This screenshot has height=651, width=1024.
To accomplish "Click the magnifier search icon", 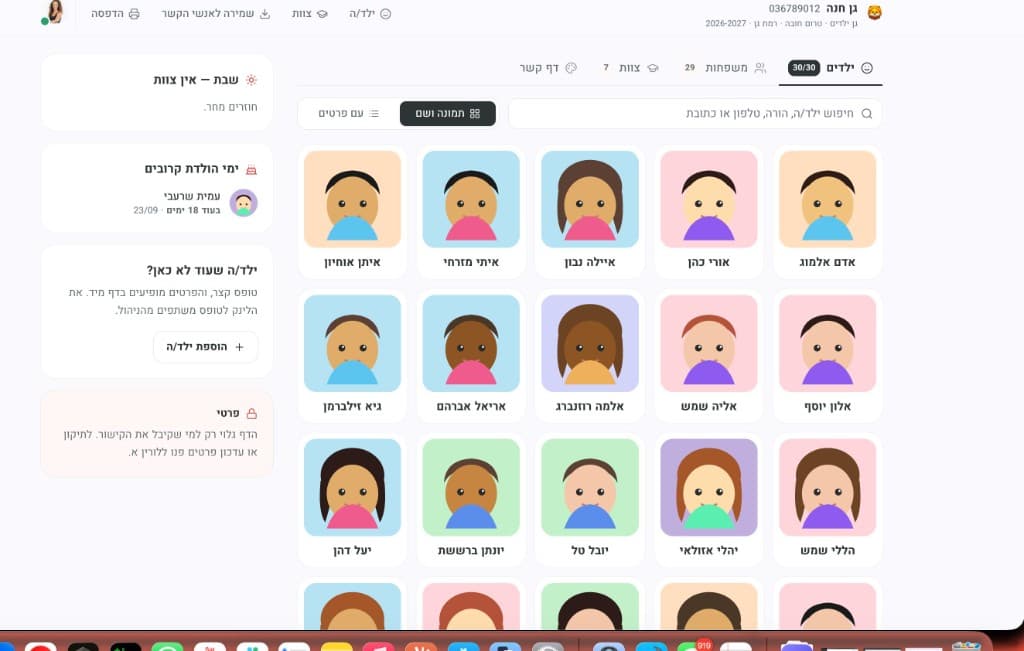I will 867,114.
